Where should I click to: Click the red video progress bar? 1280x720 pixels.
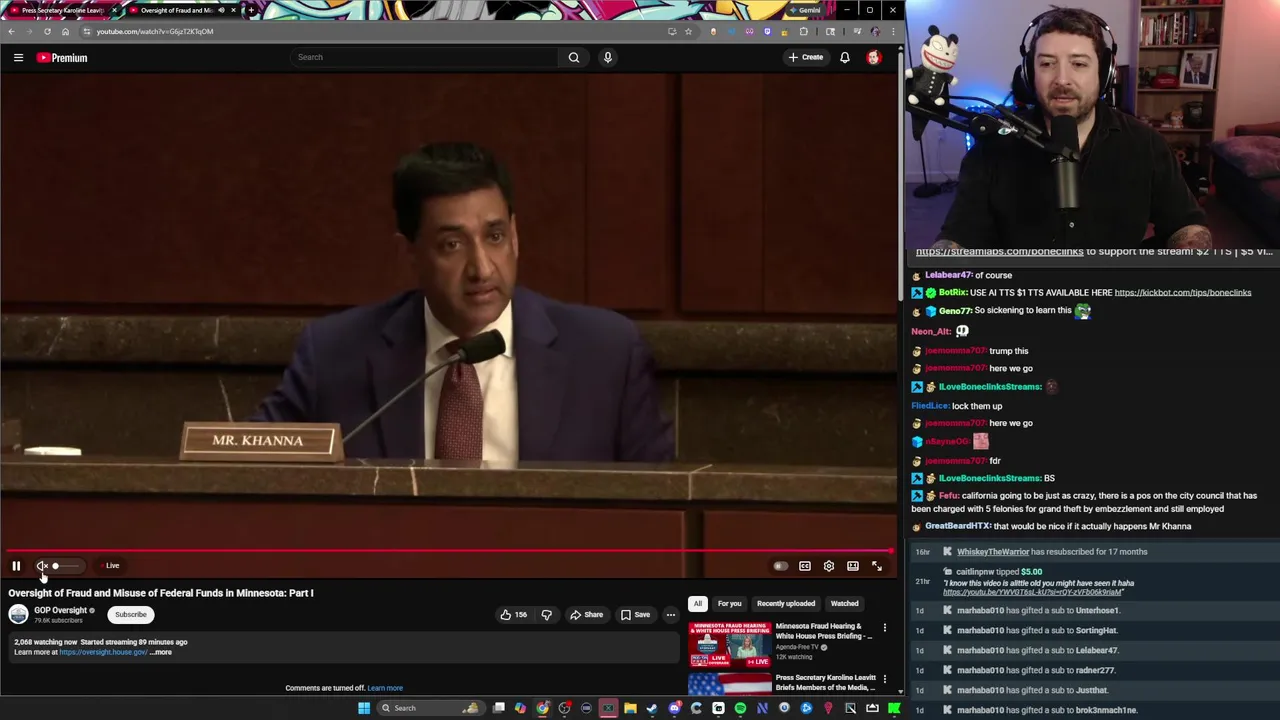pos(449,551)
